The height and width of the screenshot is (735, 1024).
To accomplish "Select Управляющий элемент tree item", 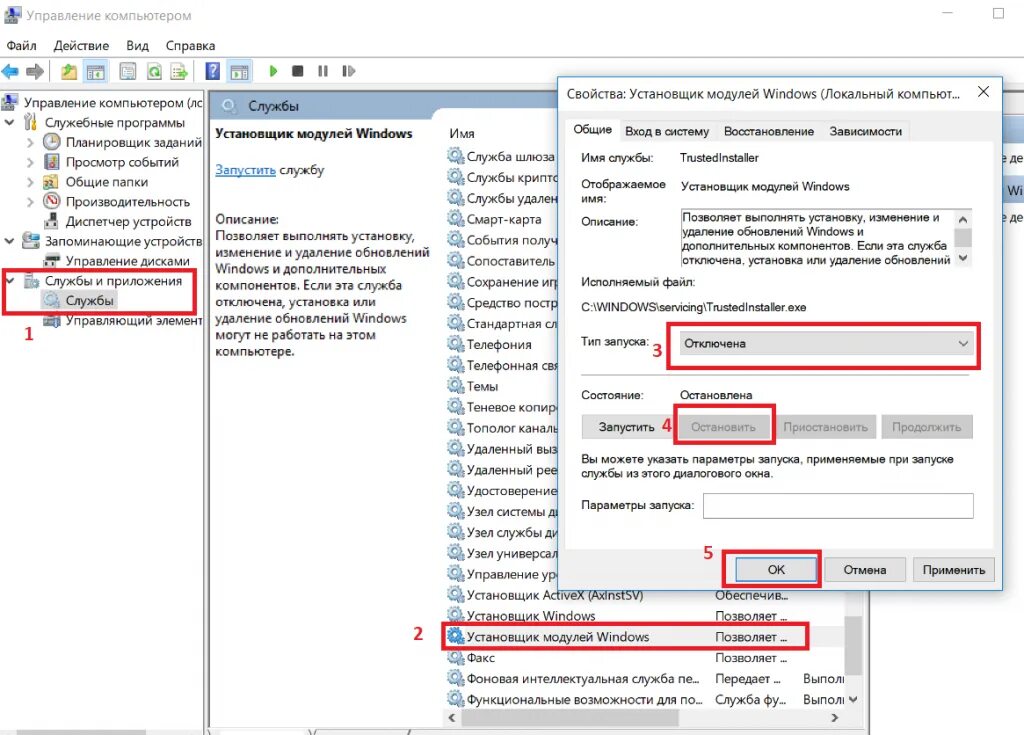I will (x=134, y=321).
